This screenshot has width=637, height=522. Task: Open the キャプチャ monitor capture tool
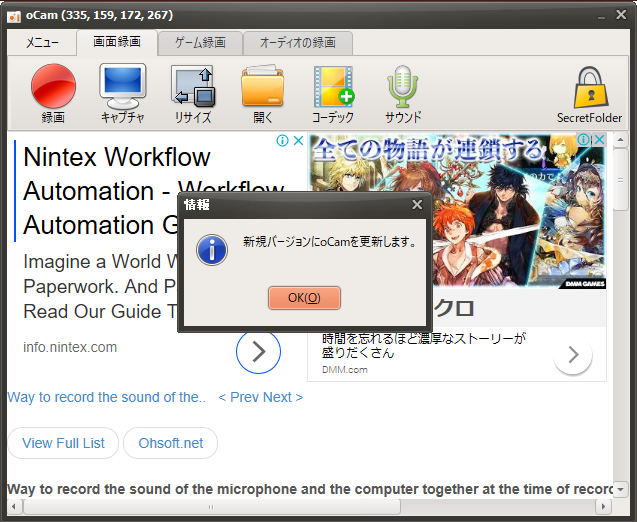(x=123, y=93)
